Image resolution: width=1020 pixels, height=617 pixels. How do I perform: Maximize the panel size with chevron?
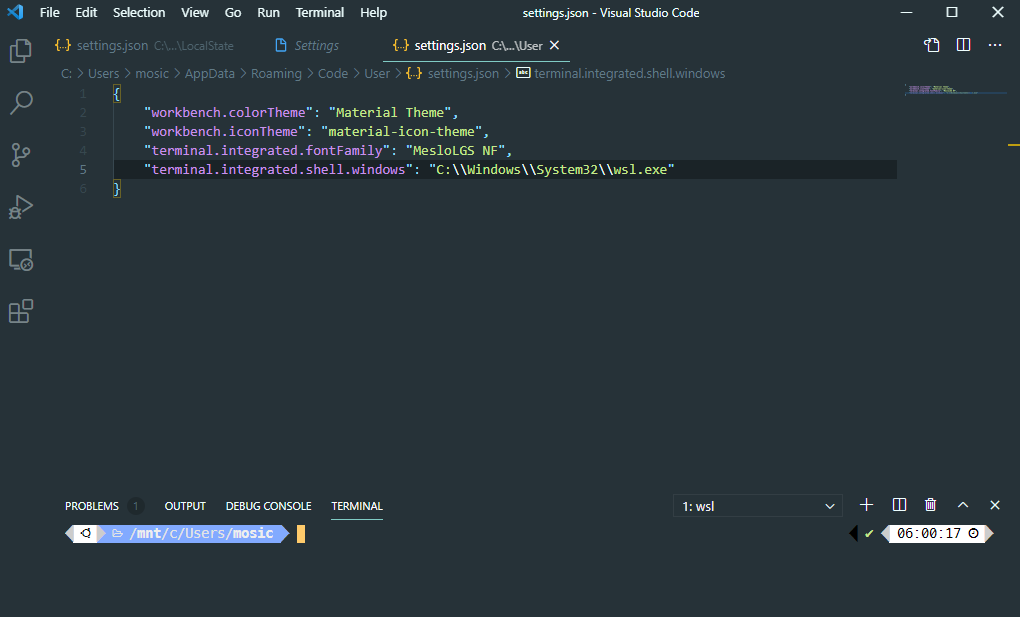(963, 505)
